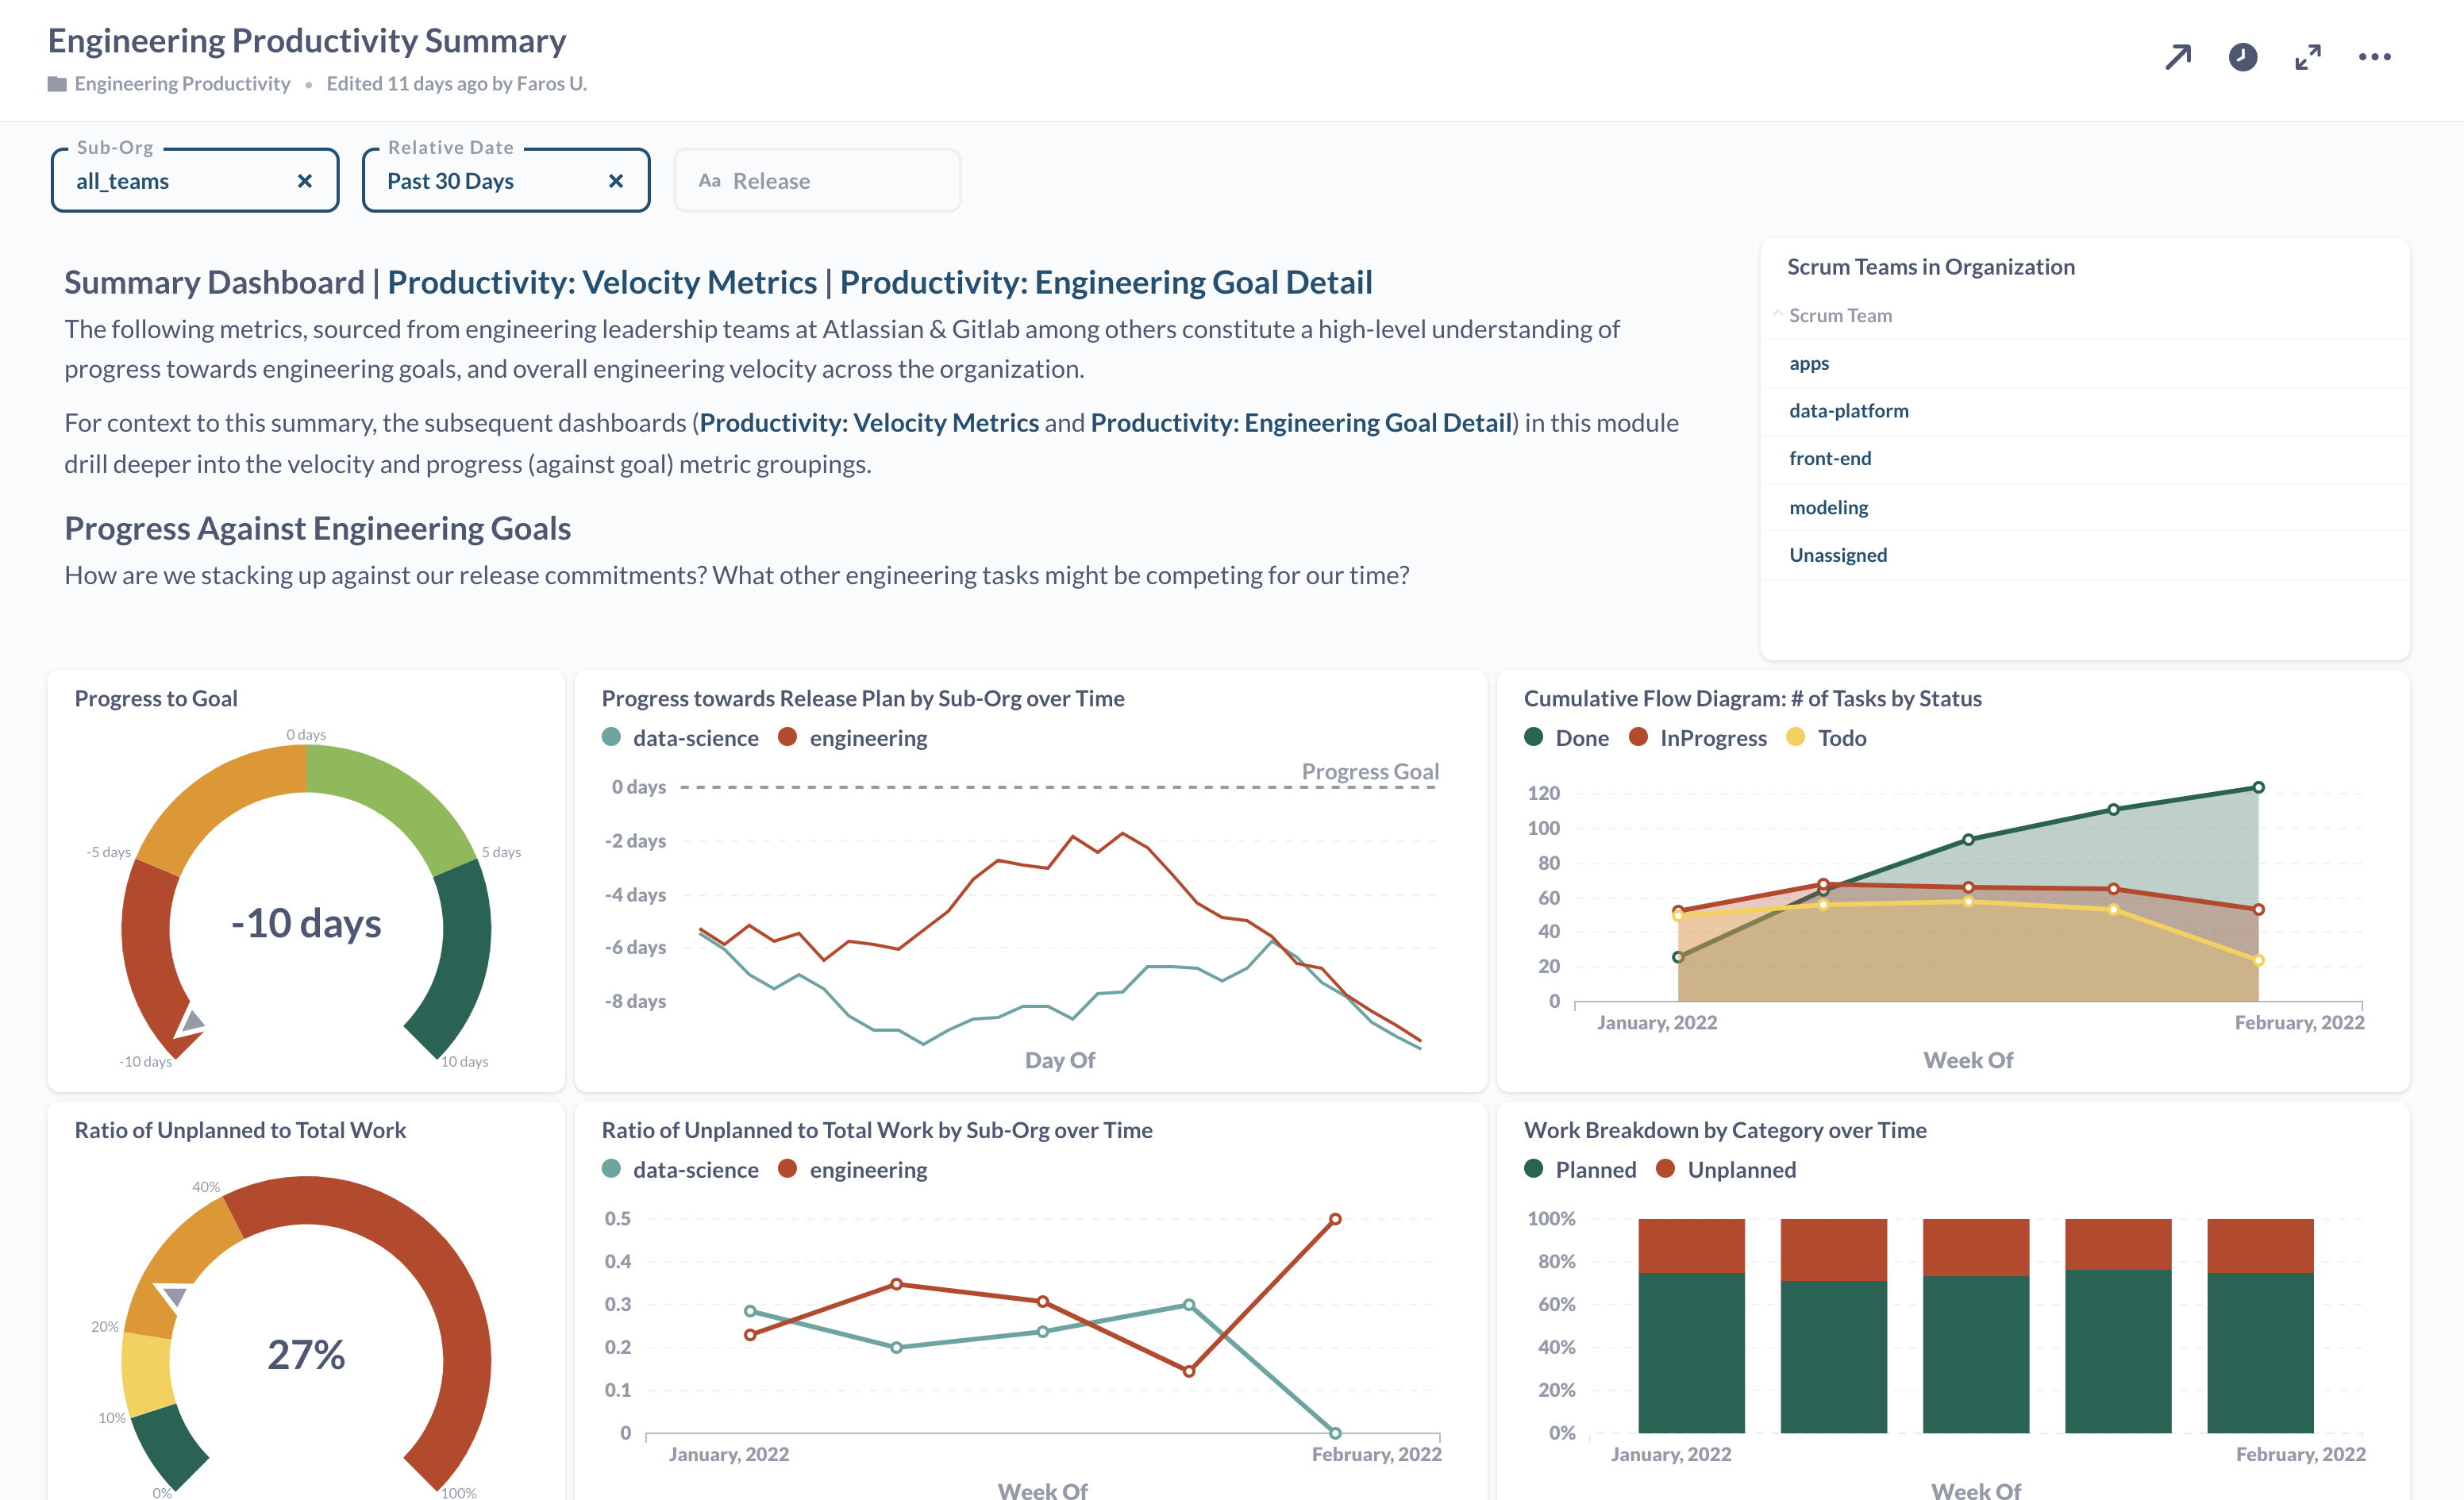Screen dimensions: 2464x1500
Task: Select the data-platform scrum team row
Action: click(1848, 411)
